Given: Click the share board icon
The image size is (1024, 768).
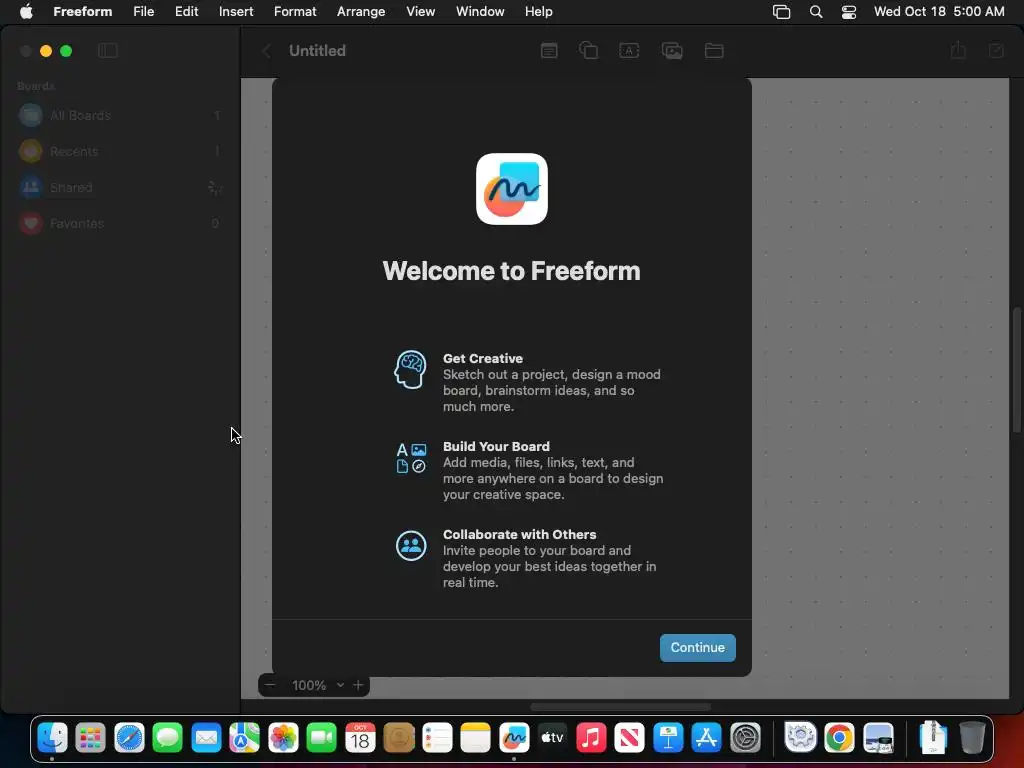Looking at the screenshot, I should 958,50.
